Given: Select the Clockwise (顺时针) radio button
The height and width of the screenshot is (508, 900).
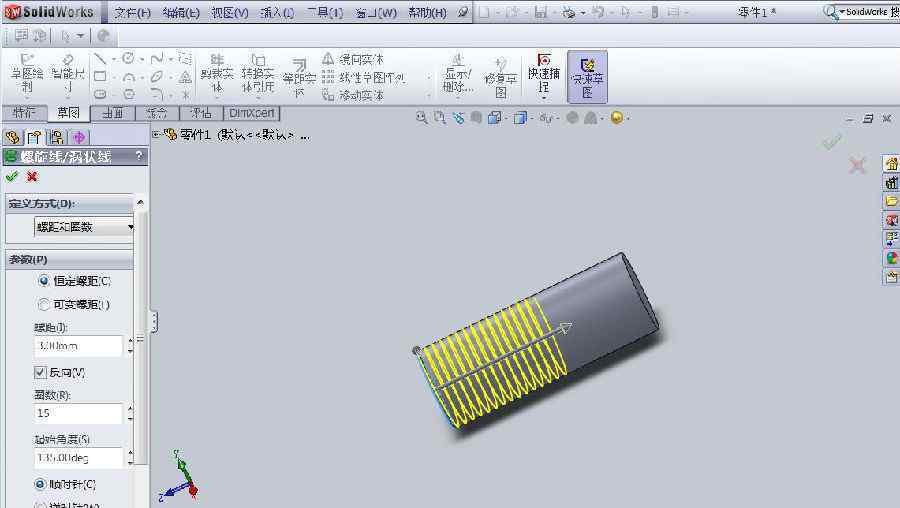Looking at the screenshot, I should [41, 484].
